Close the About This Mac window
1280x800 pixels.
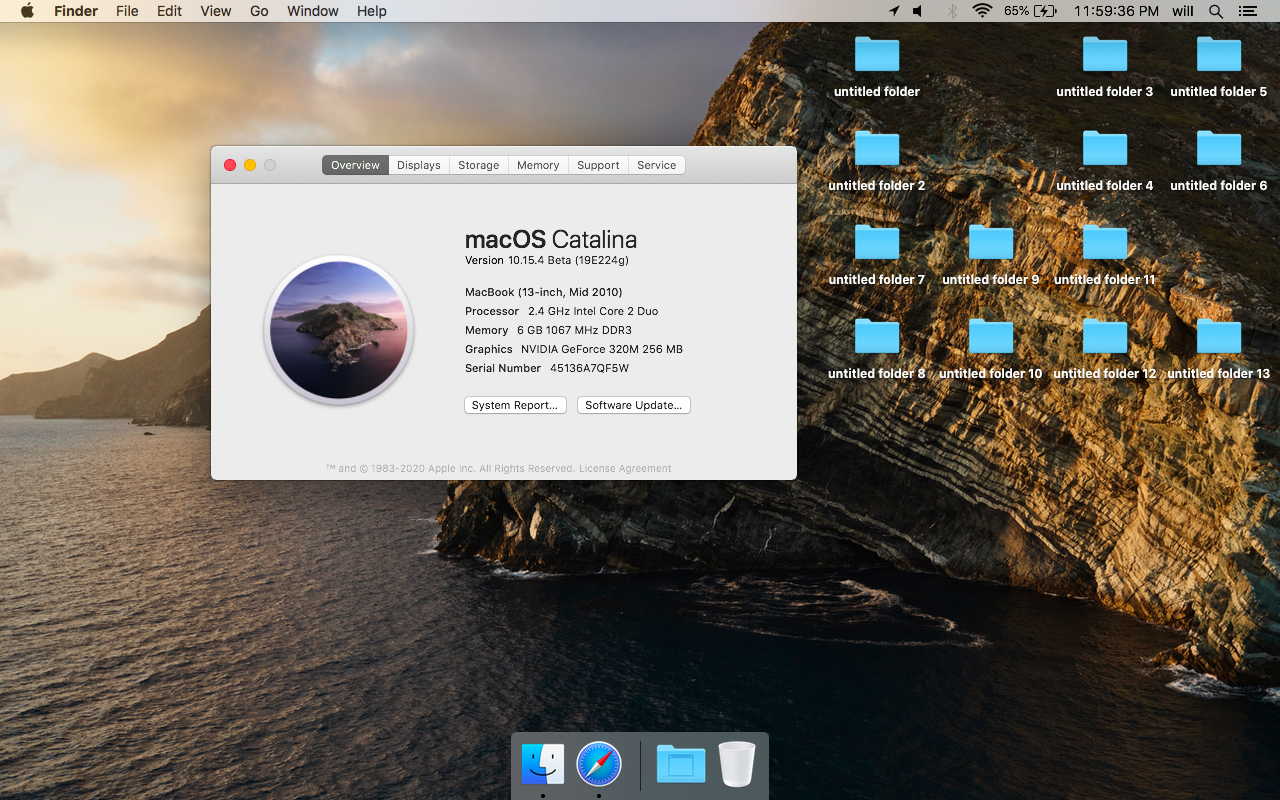(230, 165)
